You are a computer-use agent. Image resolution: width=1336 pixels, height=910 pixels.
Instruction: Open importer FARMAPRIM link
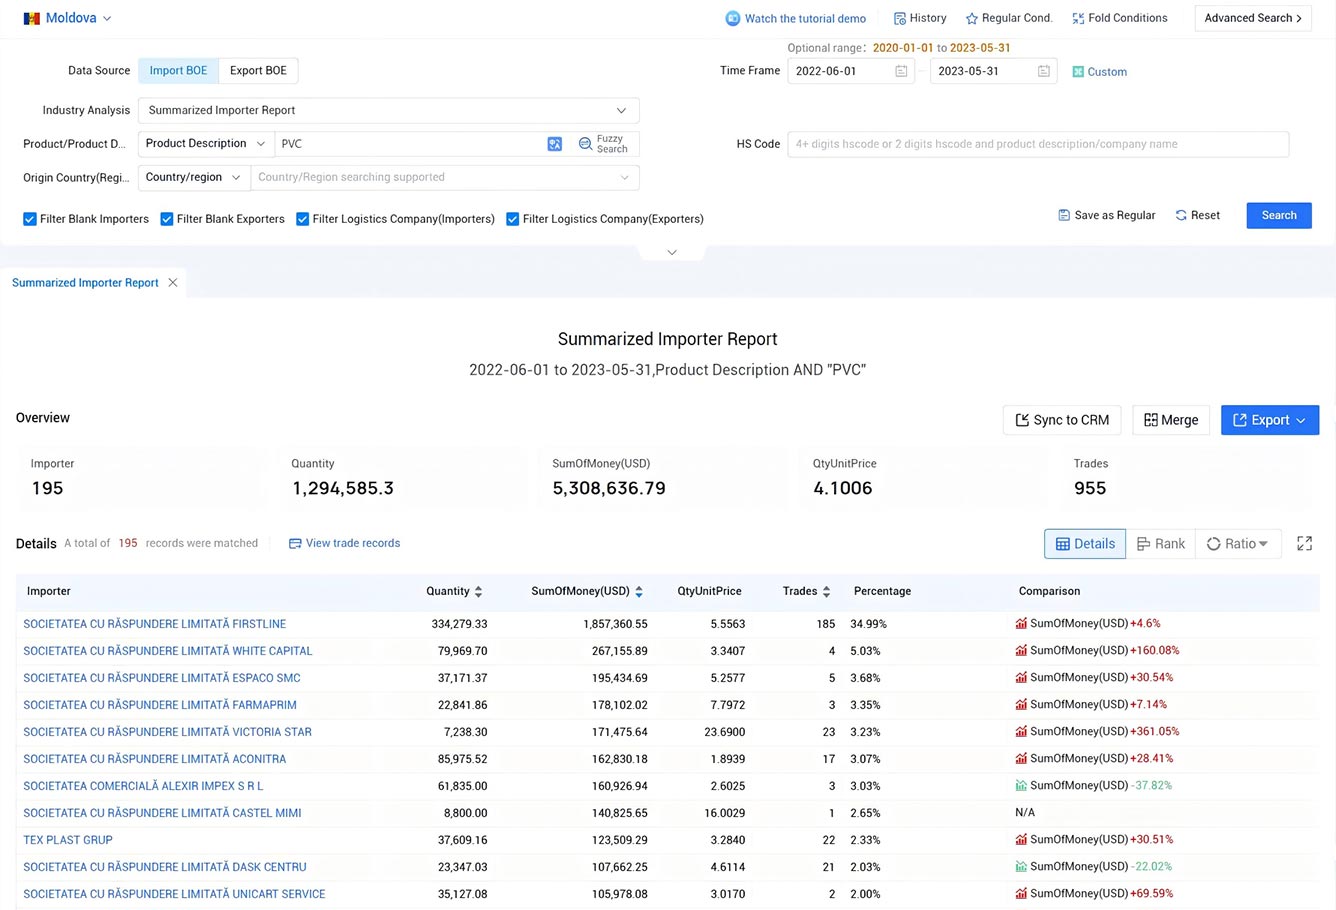pos(160,705)
